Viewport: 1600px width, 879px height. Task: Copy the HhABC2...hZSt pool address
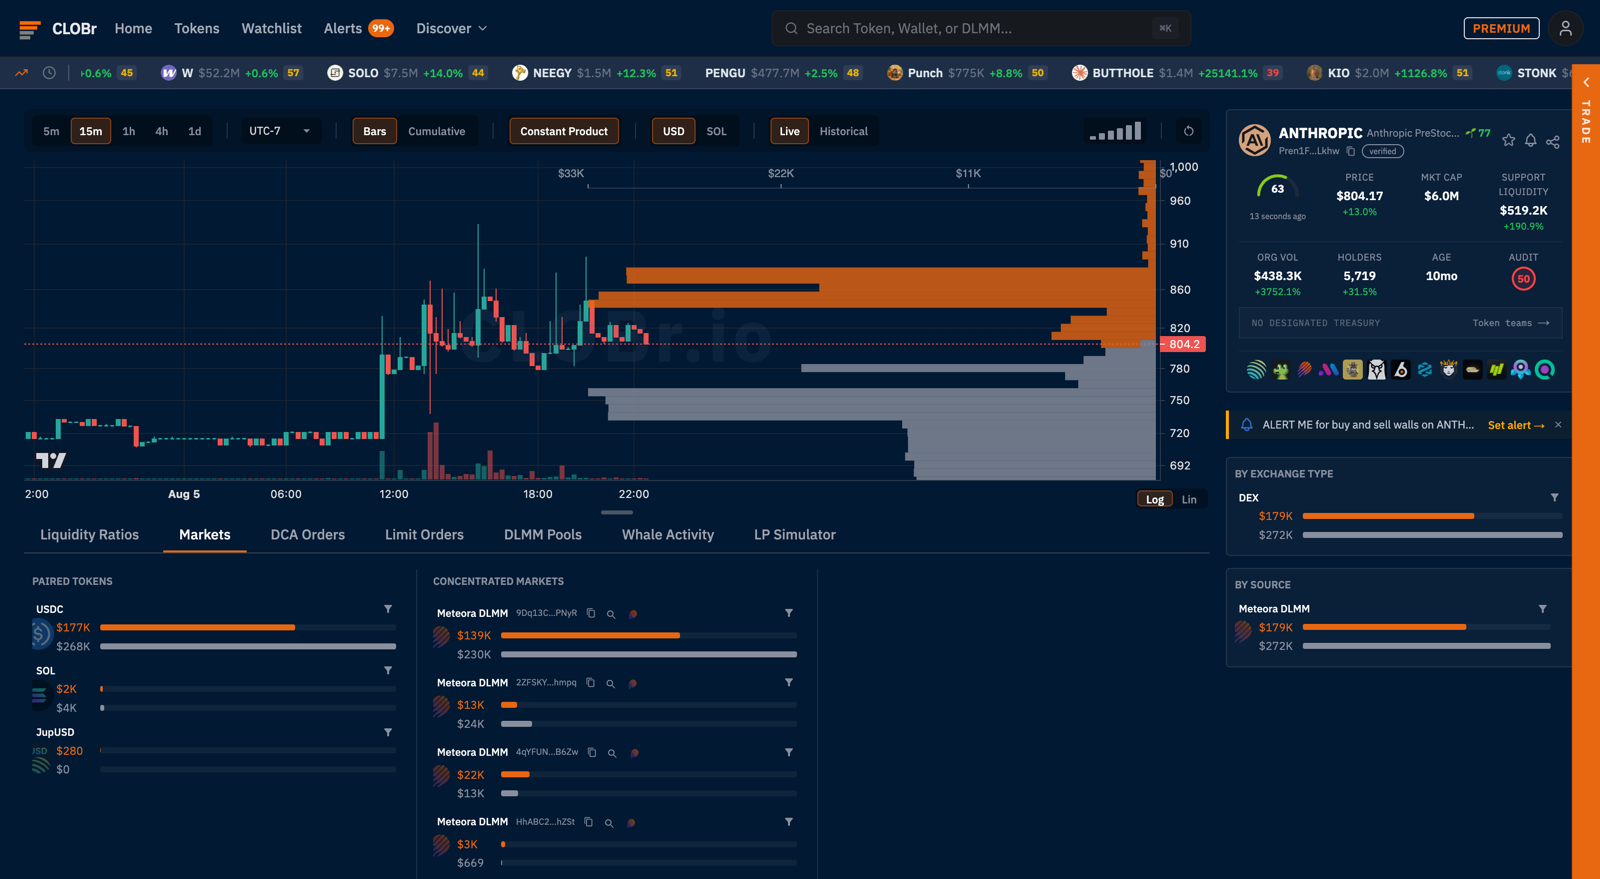pyautogui.click(x=588, y=822)
